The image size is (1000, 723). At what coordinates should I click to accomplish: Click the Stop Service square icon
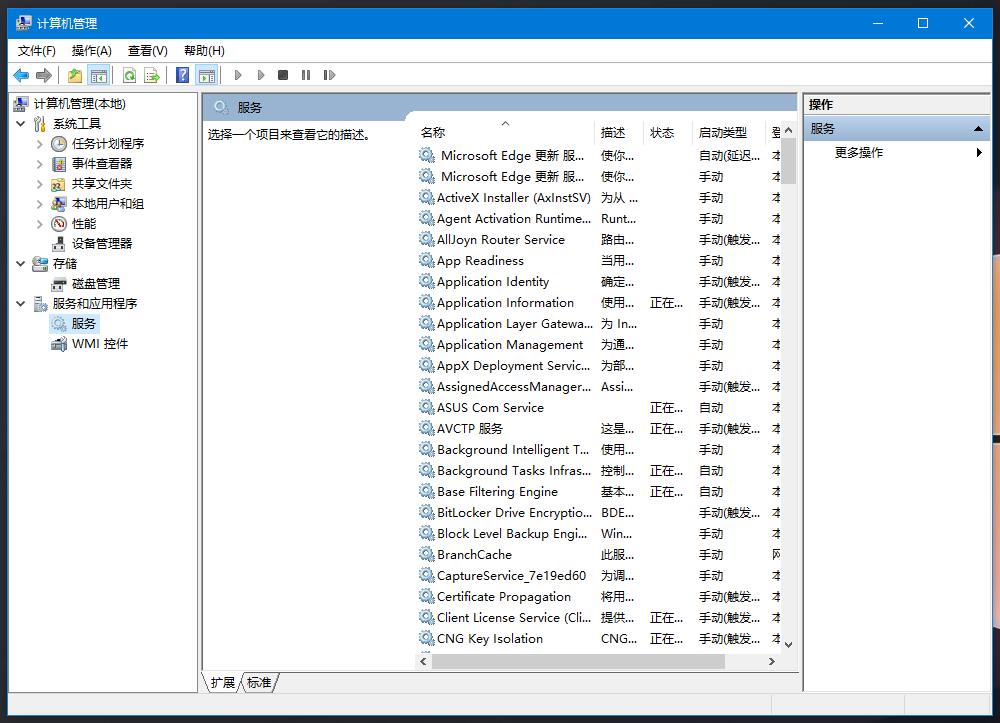[283, 75]
